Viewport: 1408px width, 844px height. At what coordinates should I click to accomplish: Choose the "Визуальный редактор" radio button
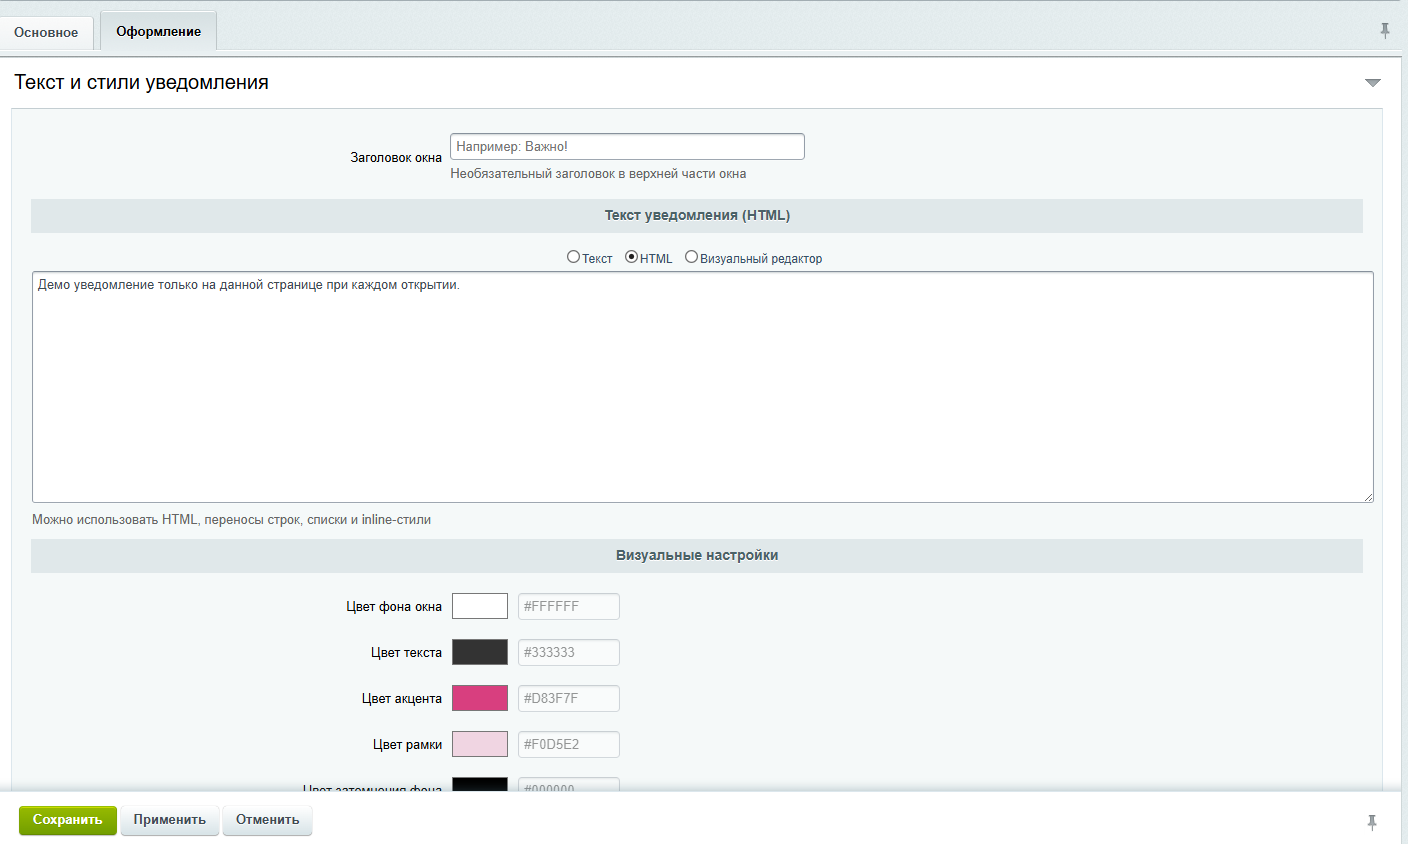(691, 257)
